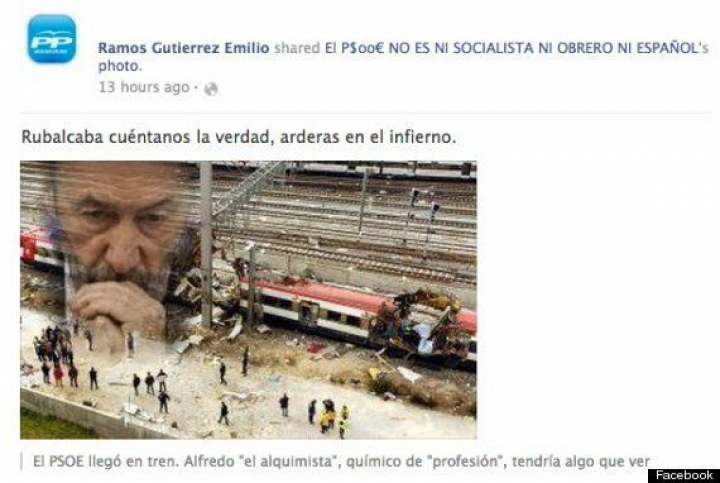The image size is (720, 483).
Task: Enlarge the shared train wreck photo
Action: [248, 300]
